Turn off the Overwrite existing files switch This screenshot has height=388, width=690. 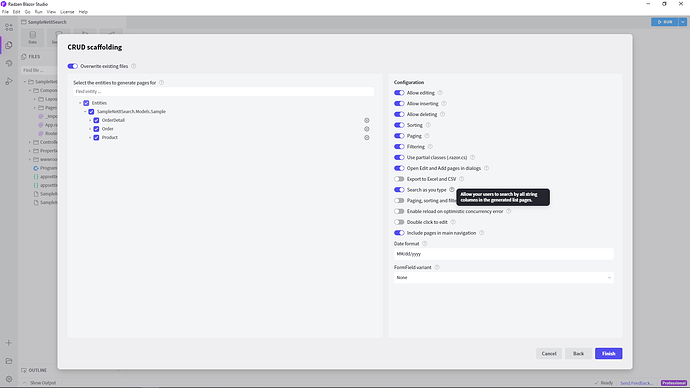pyautogui.click(x=73, y=66)
